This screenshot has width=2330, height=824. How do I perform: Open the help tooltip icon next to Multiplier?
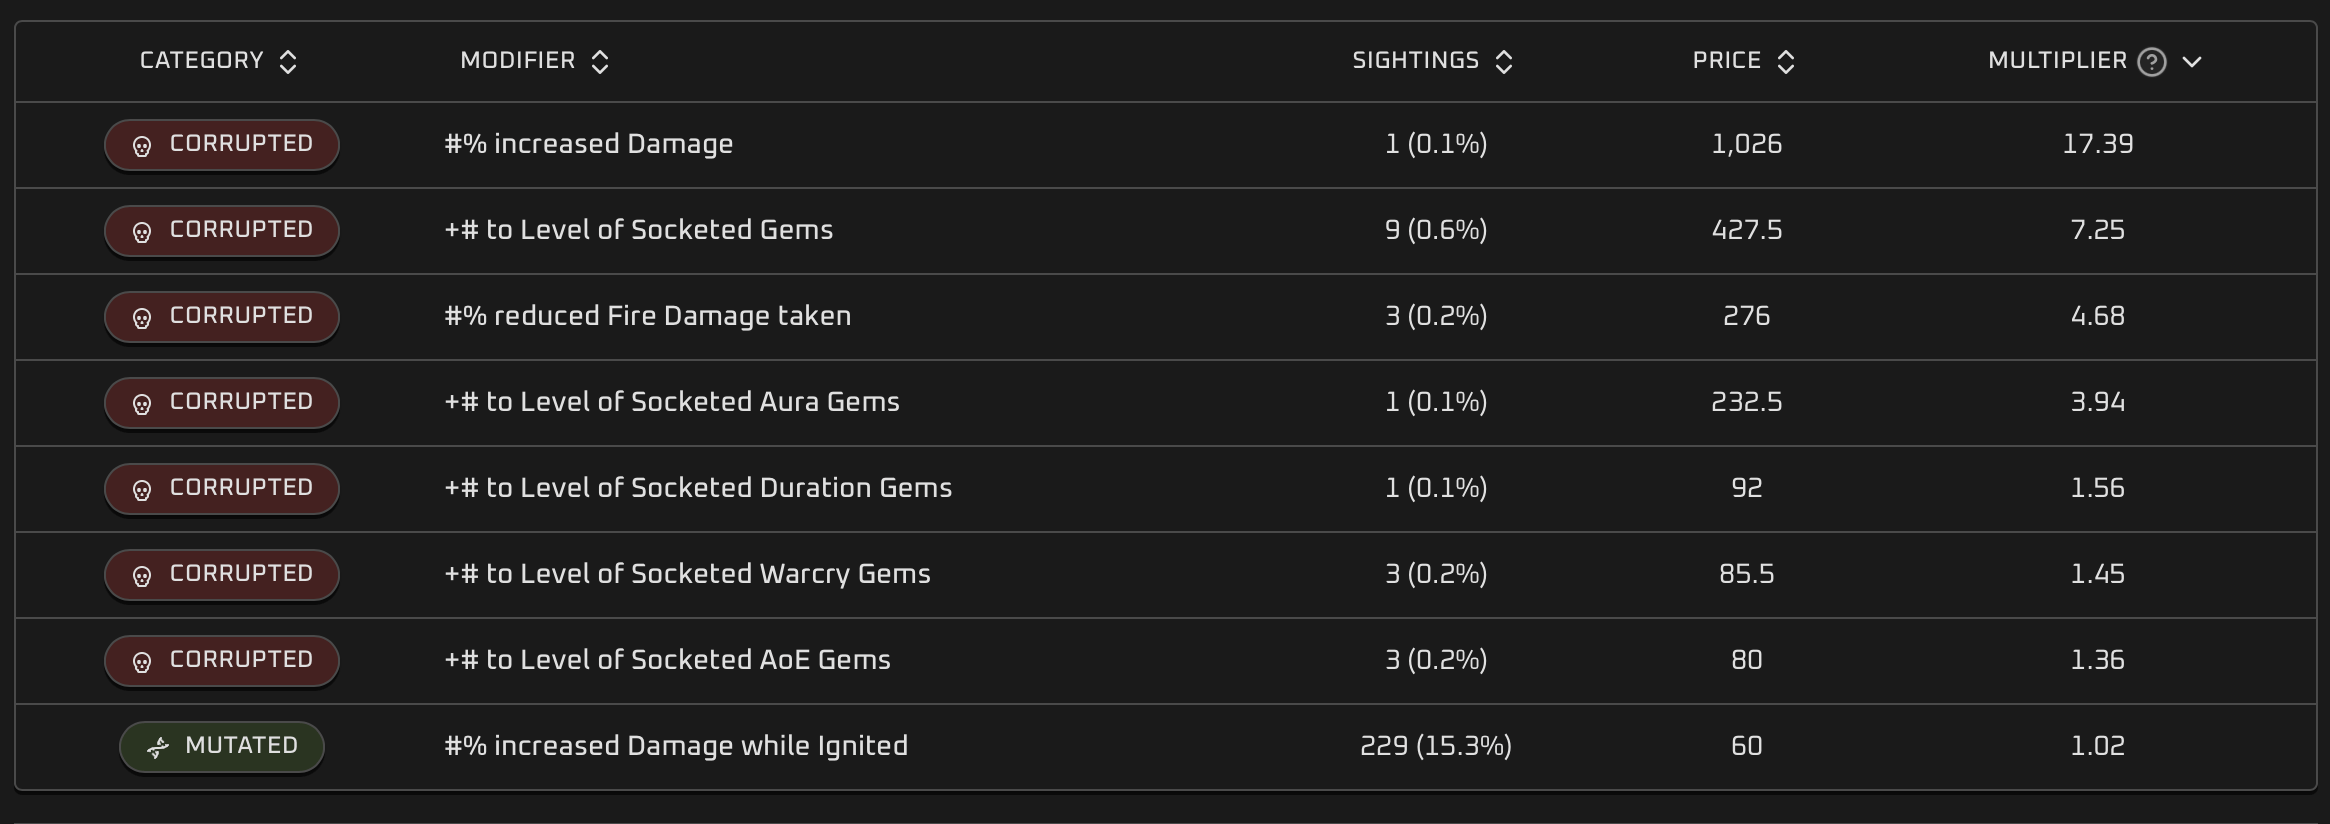[x=2151, y=61]
